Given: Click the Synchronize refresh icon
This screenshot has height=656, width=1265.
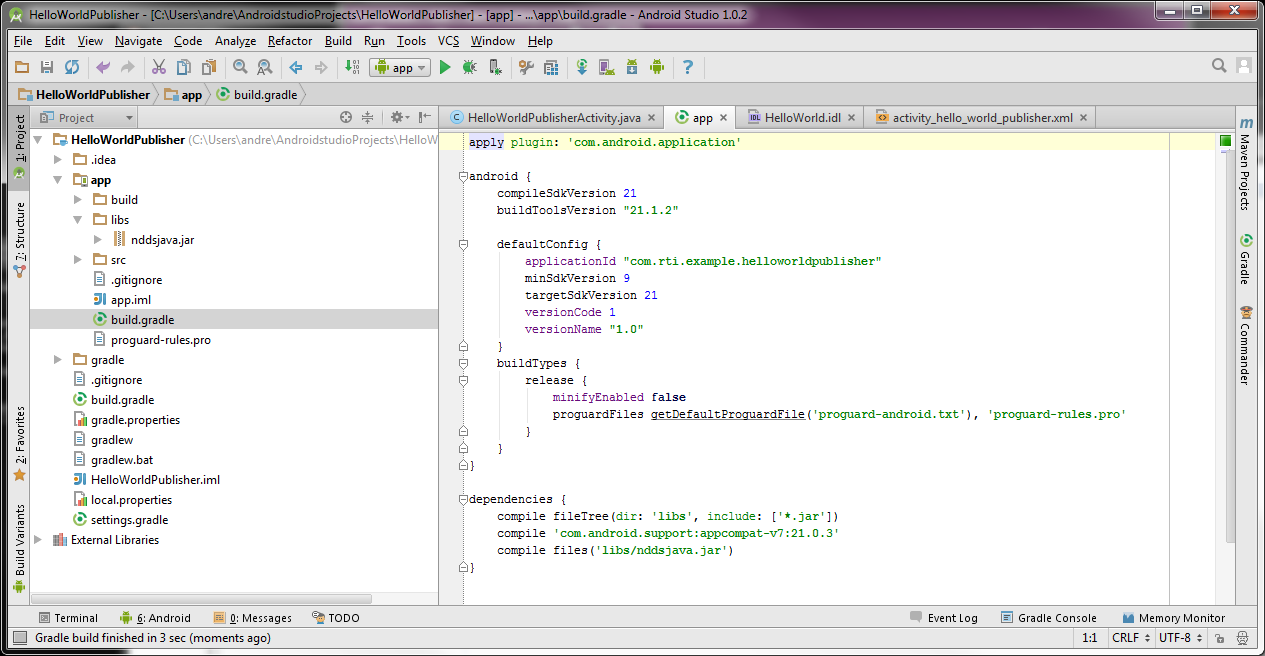Looking at the screenshot, I should [x=72, y=67].
